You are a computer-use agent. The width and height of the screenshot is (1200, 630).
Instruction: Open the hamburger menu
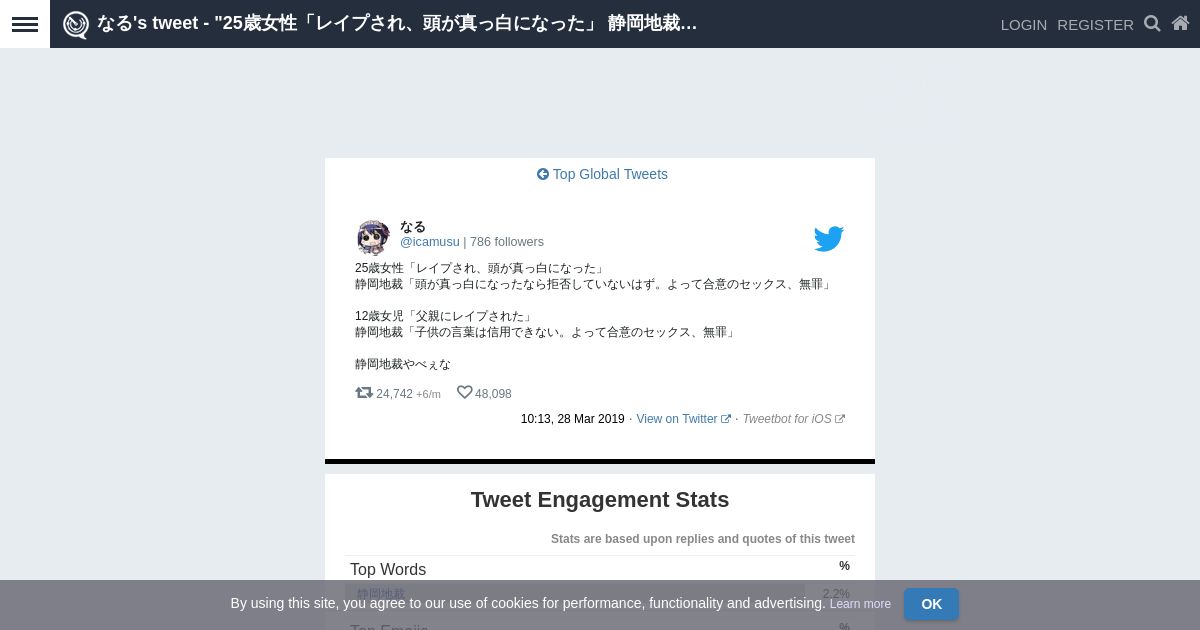(25, 24)
